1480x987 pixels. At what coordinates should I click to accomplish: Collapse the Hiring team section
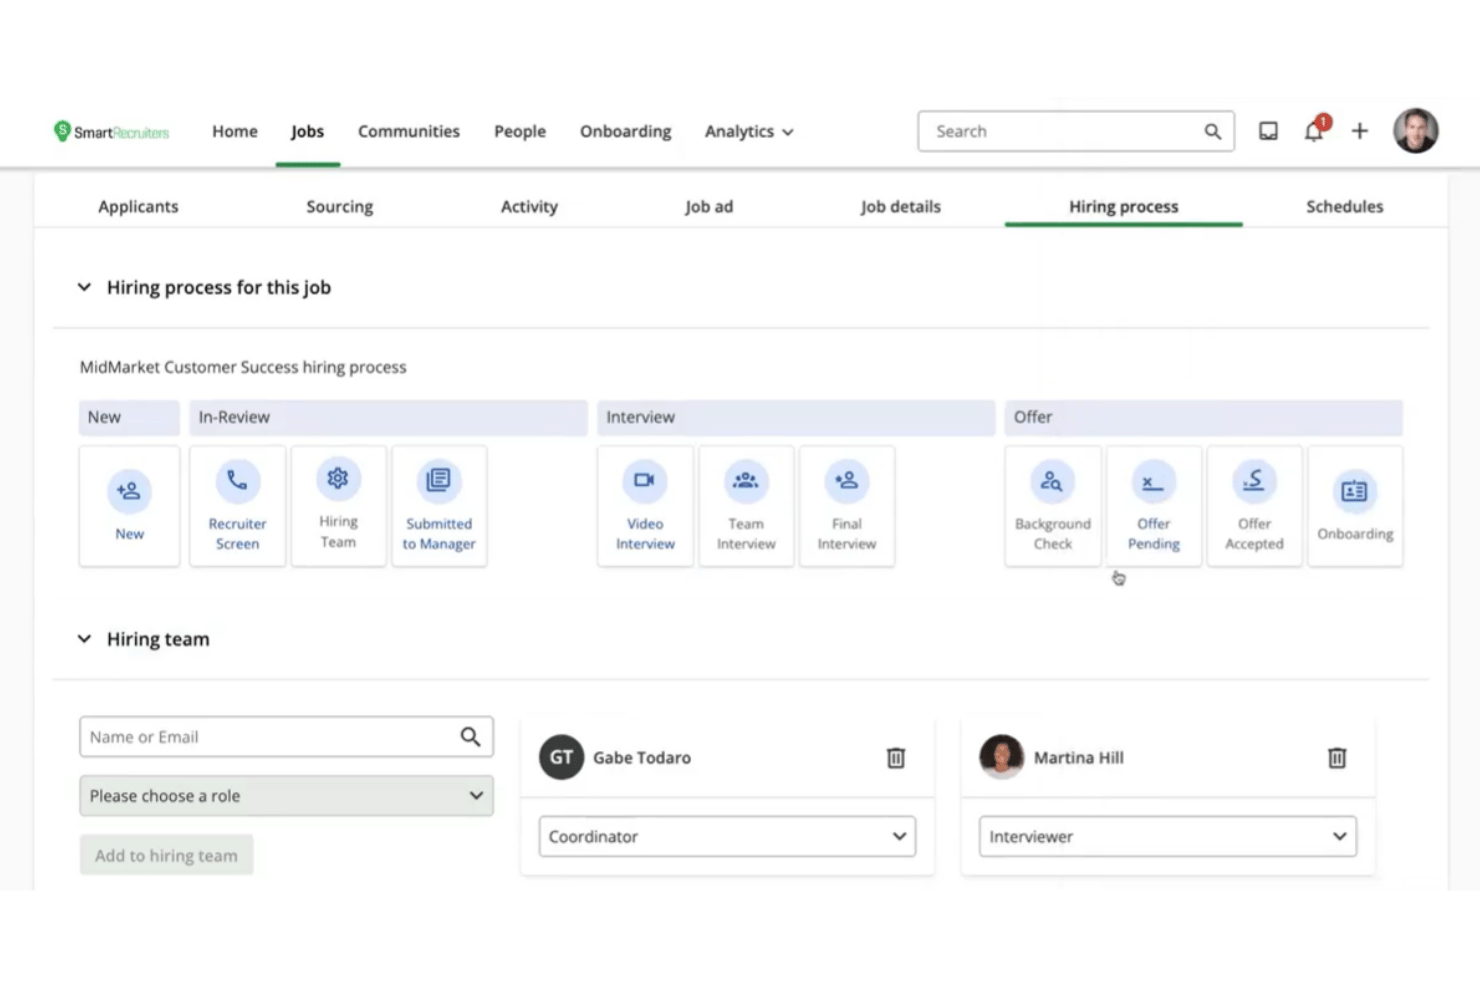tap(84, 639)
